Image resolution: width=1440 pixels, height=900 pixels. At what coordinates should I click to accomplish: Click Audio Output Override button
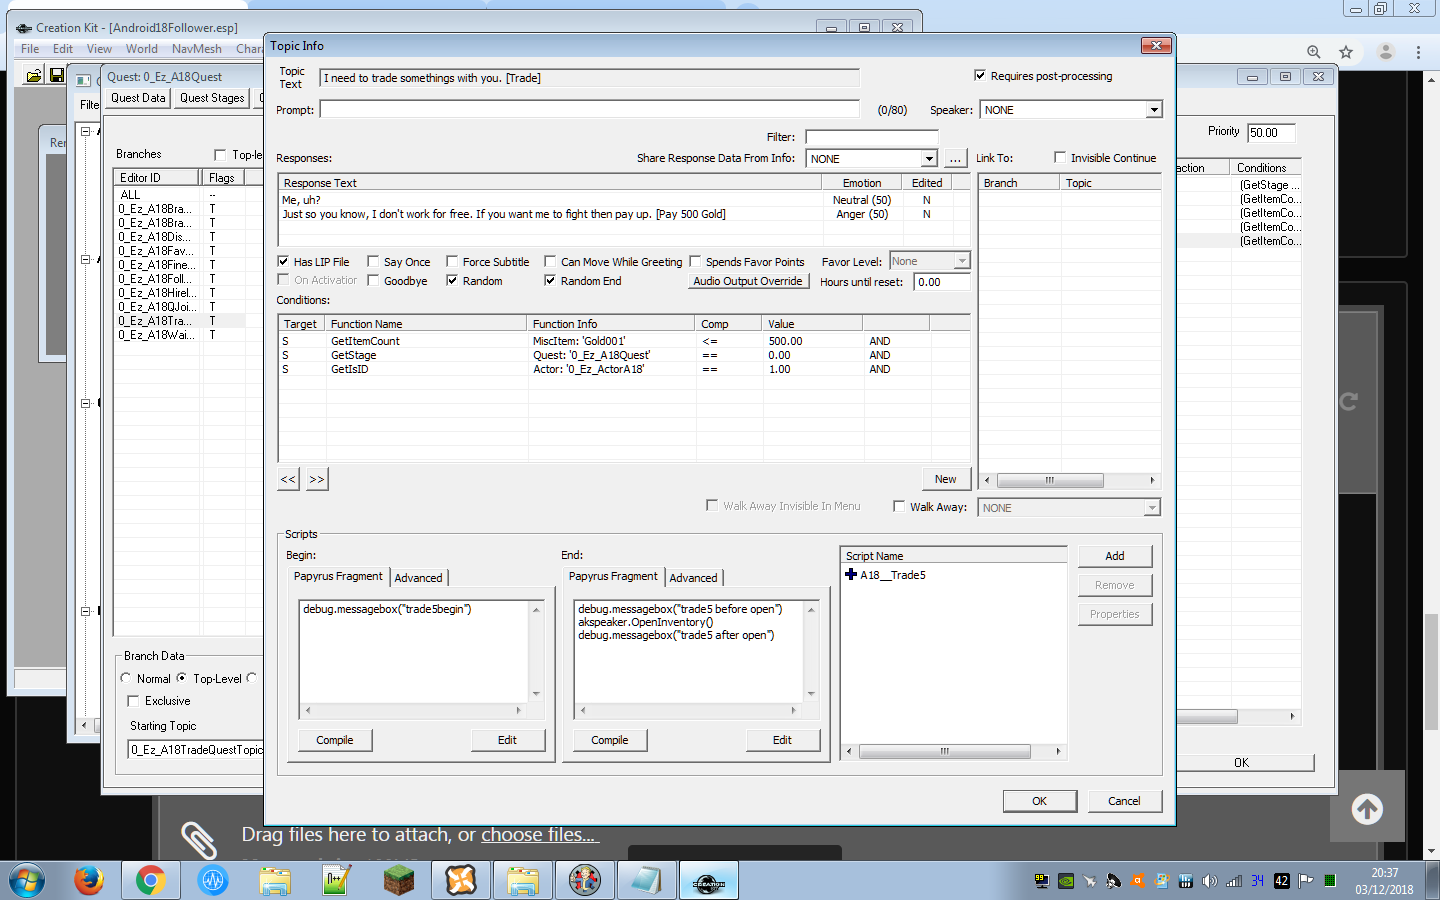click(x=748, y=281)
